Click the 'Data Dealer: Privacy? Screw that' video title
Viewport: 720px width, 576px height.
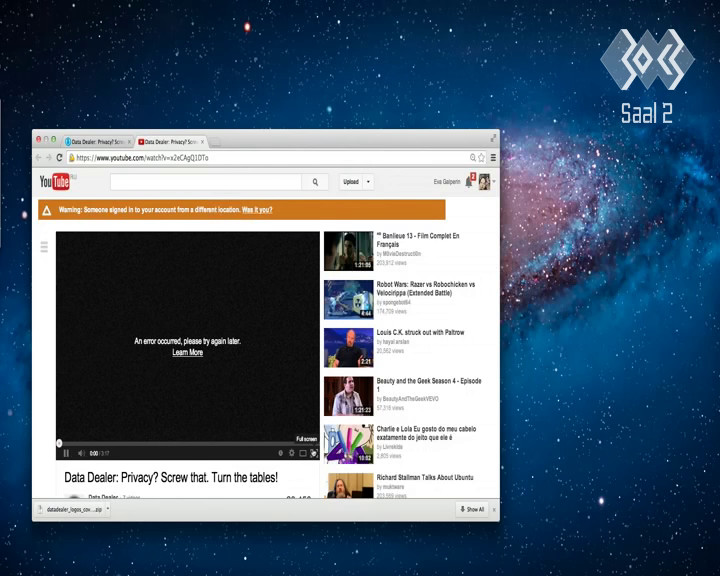click(x=171, y=477)
